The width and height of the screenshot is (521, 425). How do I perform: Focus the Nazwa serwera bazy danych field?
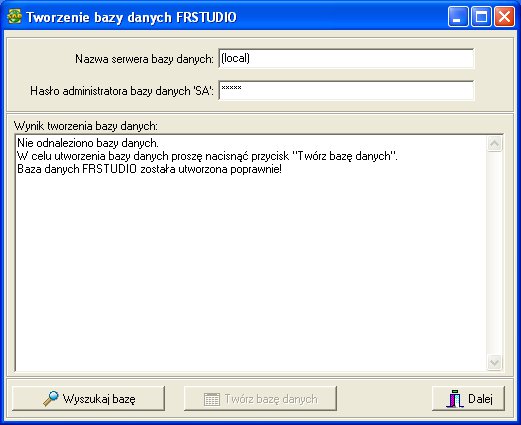coord(346,59)
